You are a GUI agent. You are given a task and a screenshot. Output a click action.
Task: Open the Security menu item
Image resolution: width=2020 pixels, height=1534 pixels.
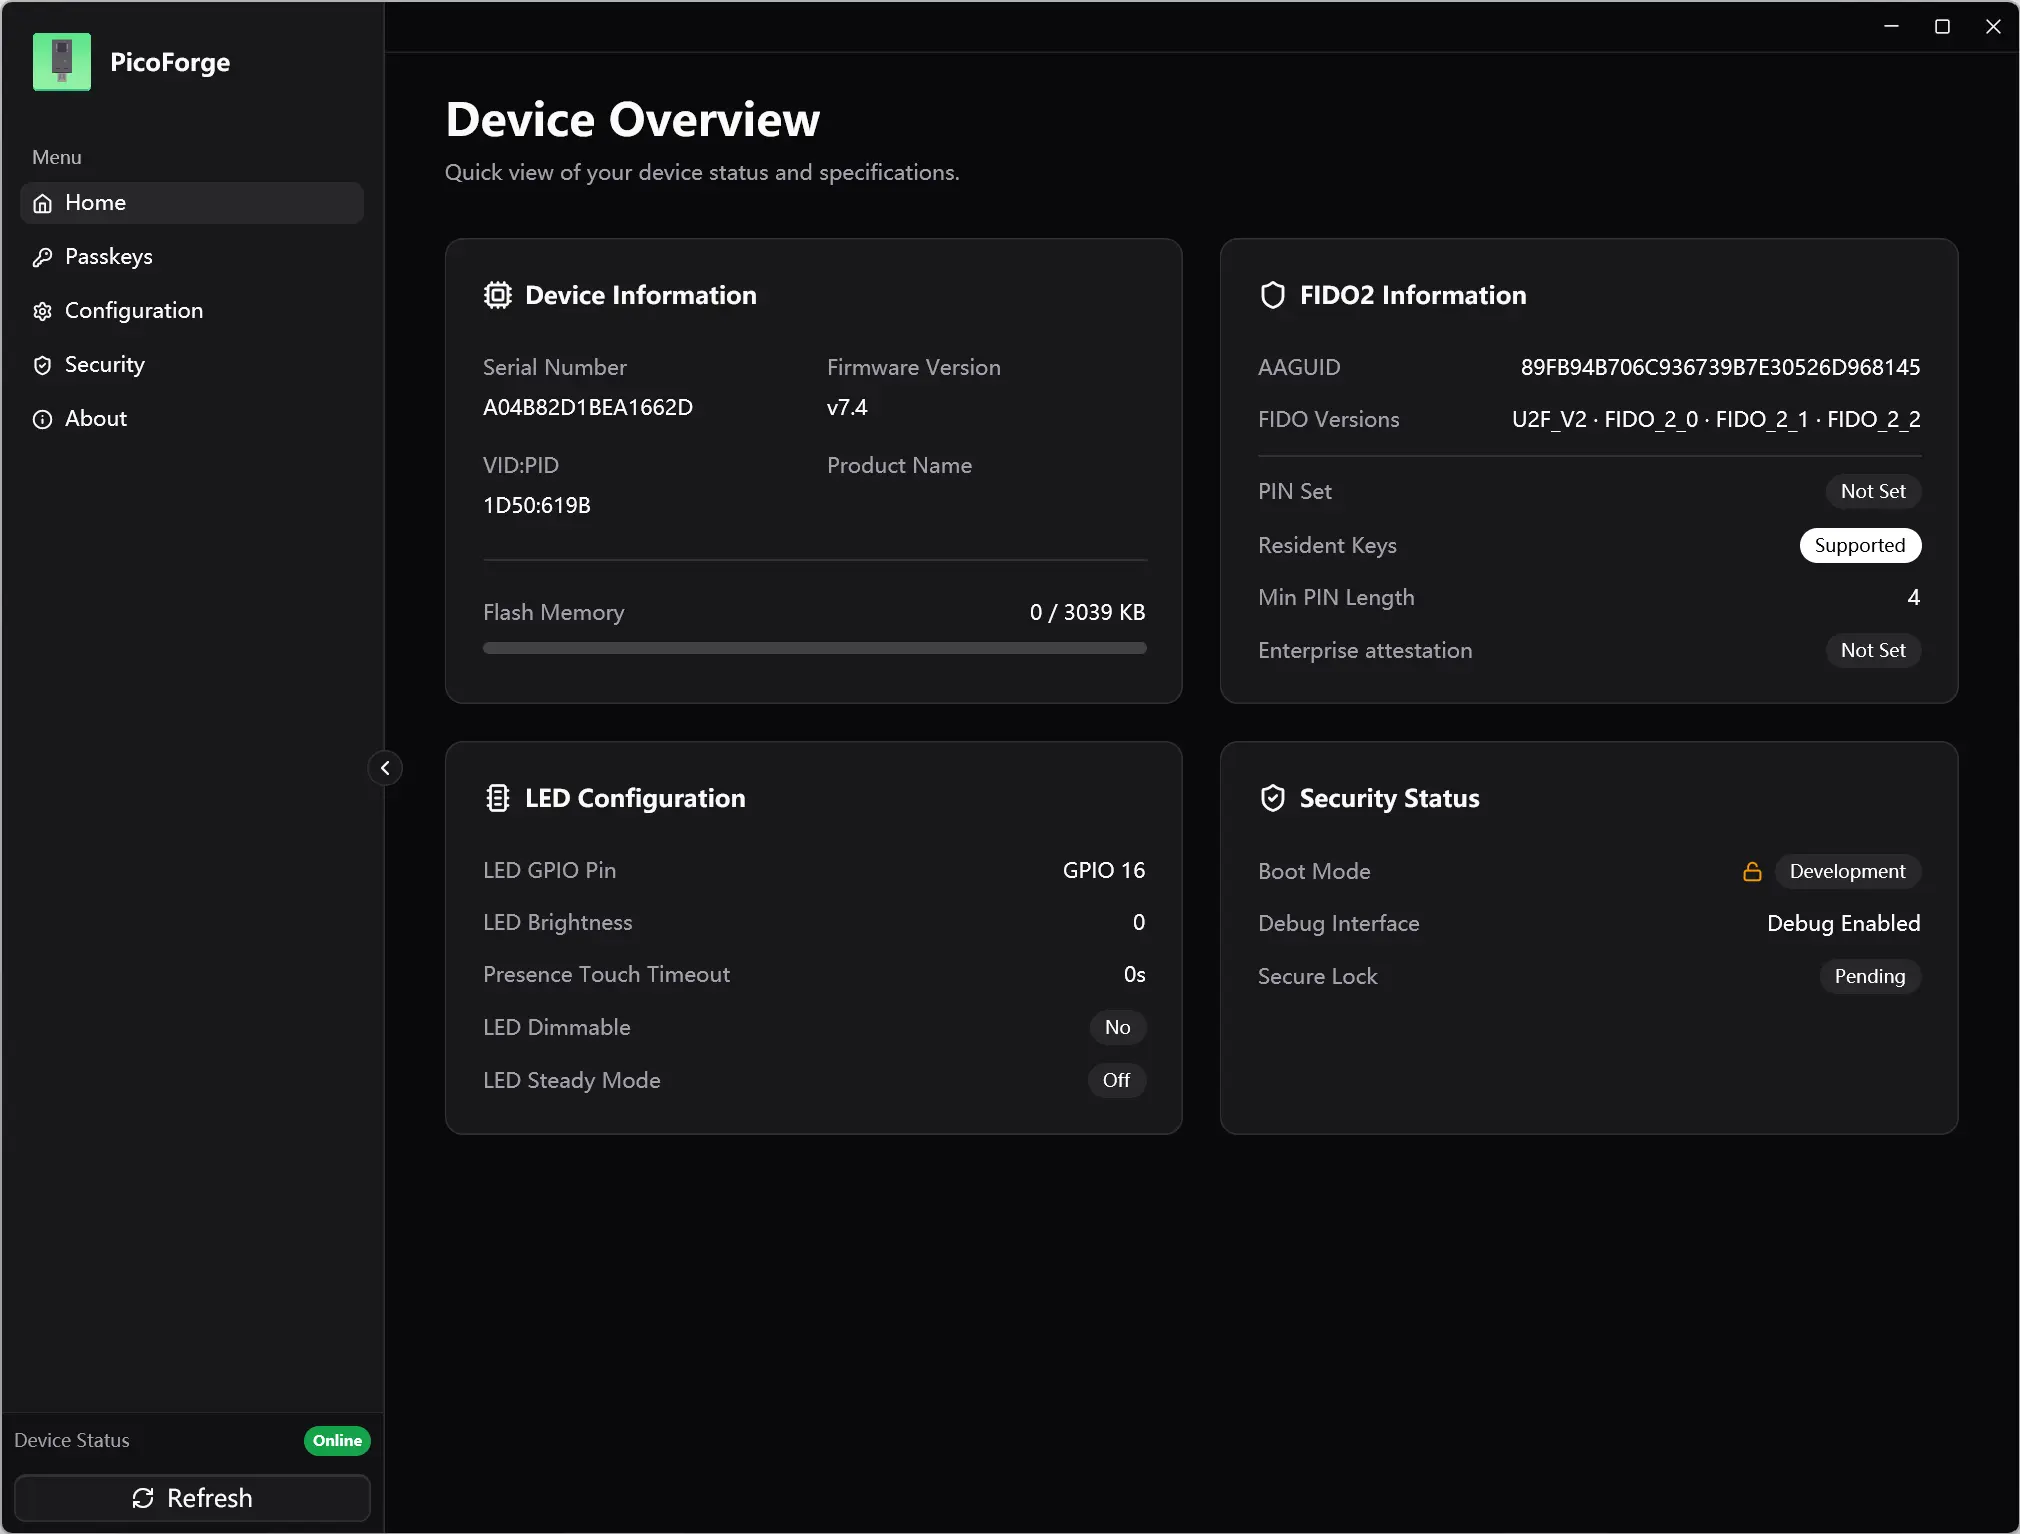pos(192,365)
